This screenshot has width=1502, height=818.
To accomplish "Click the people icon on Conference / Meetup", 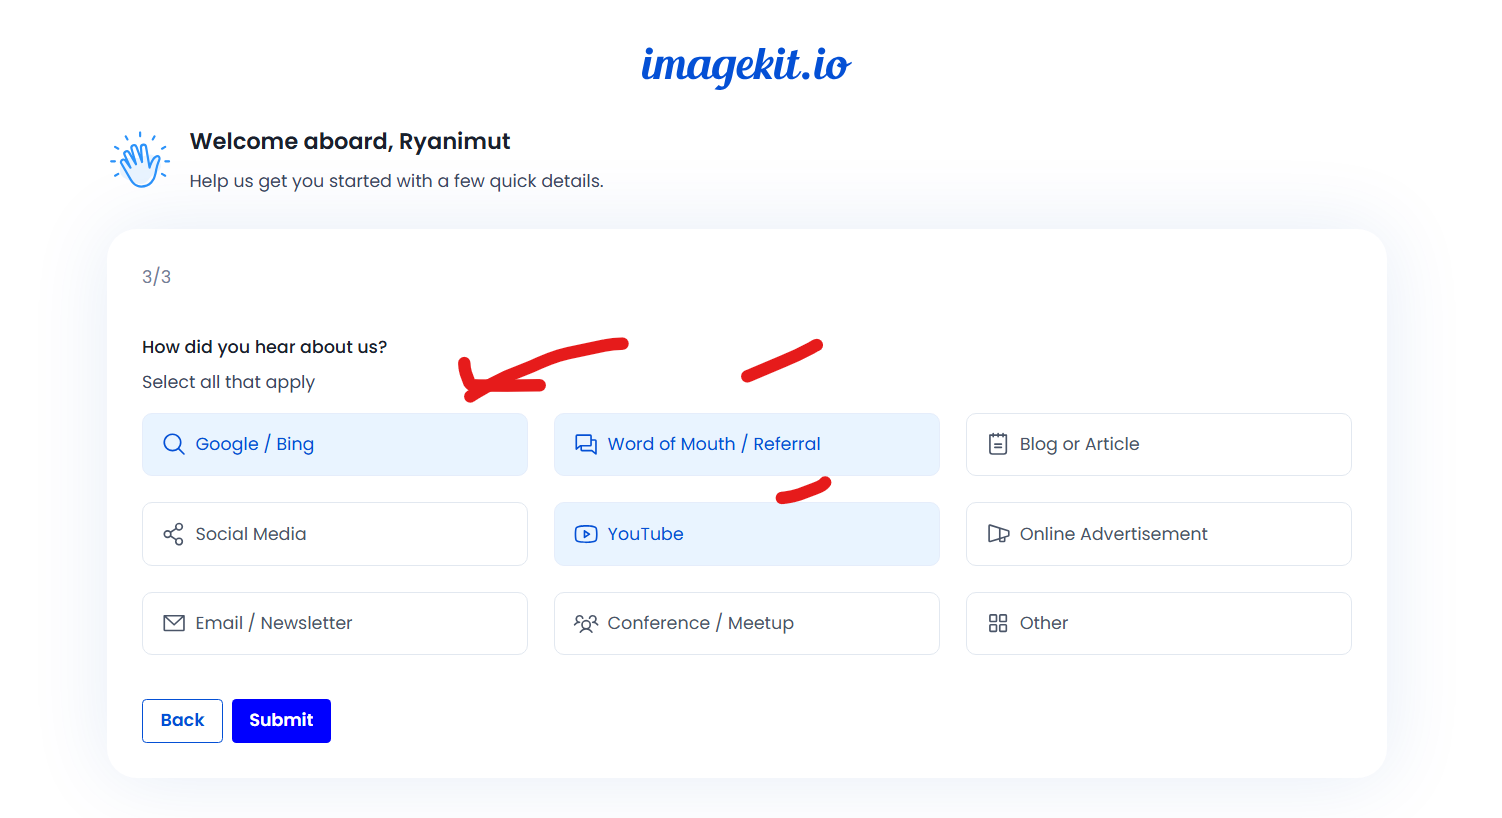I will (586, 622).
